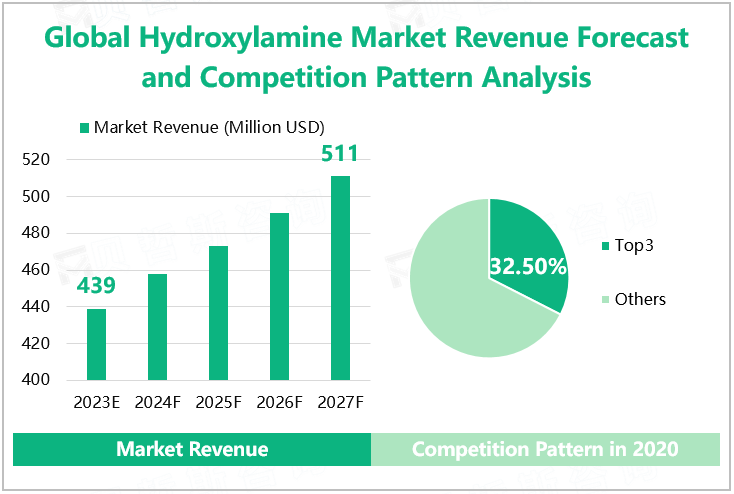Image resolution: width=734 pixels, height=494 pixels.
Task: Click the 511 data label
Action: (340, 154)
